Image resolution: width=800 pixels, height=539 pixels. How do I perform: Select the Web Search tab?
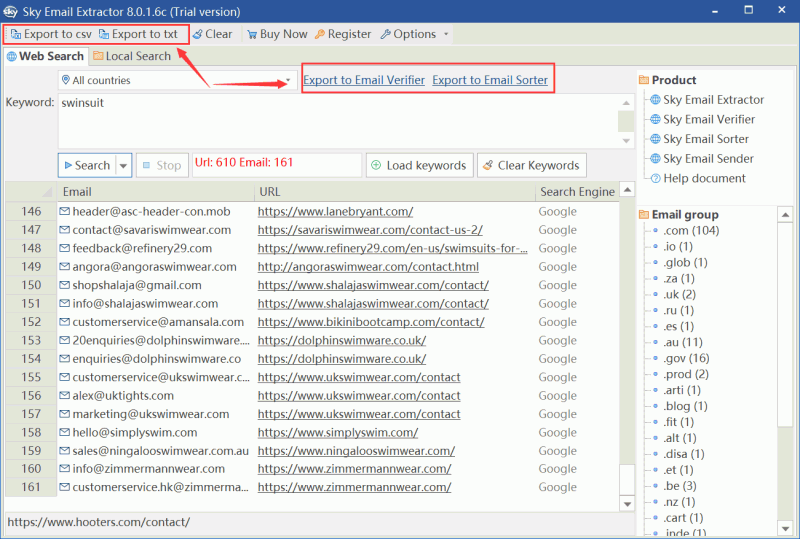[x=45, y=56]
